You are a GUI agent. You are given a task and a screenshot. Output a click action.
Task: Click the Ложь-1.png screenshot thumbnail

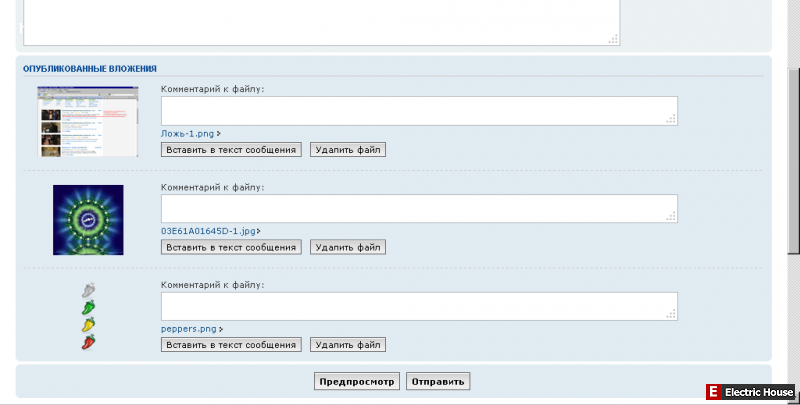coord(87,122)
